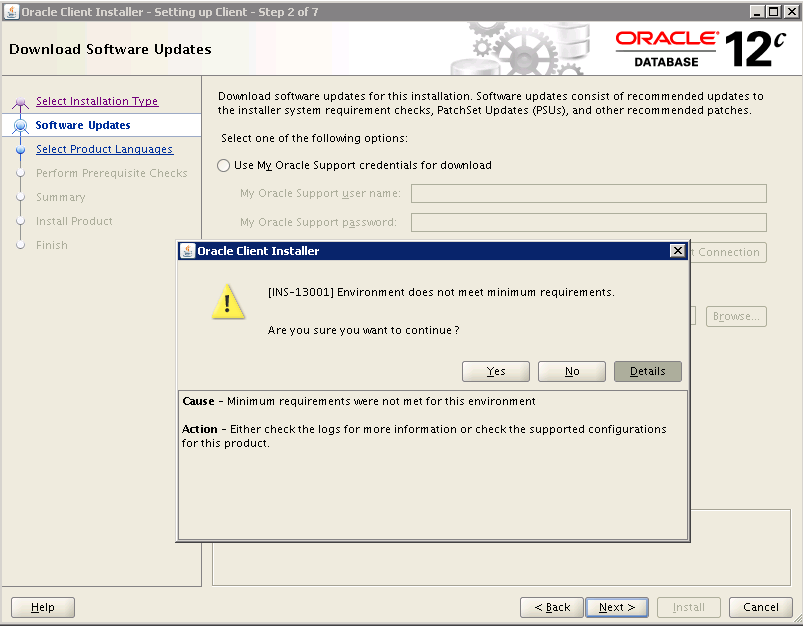The width and height of the screenshot is (803, 627).
Task: Click the Software Updates step marker icon
Action: click(x=20, y=125)
